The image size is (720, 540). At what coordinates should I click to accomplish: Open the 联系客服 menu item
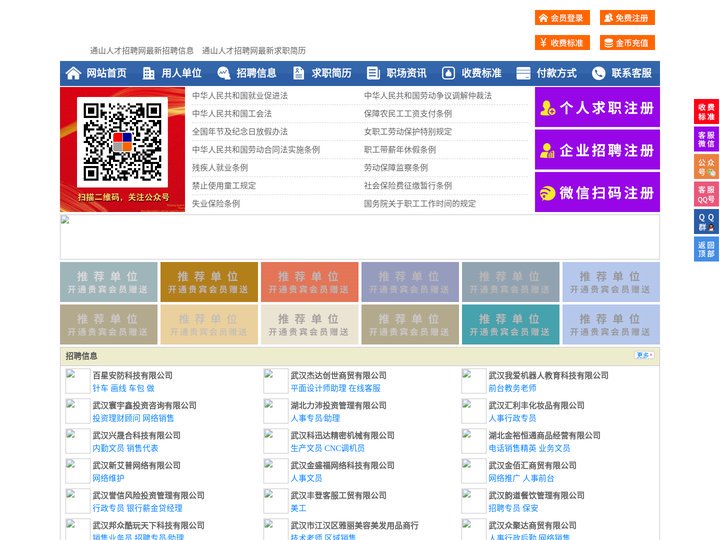click(631, 73)
